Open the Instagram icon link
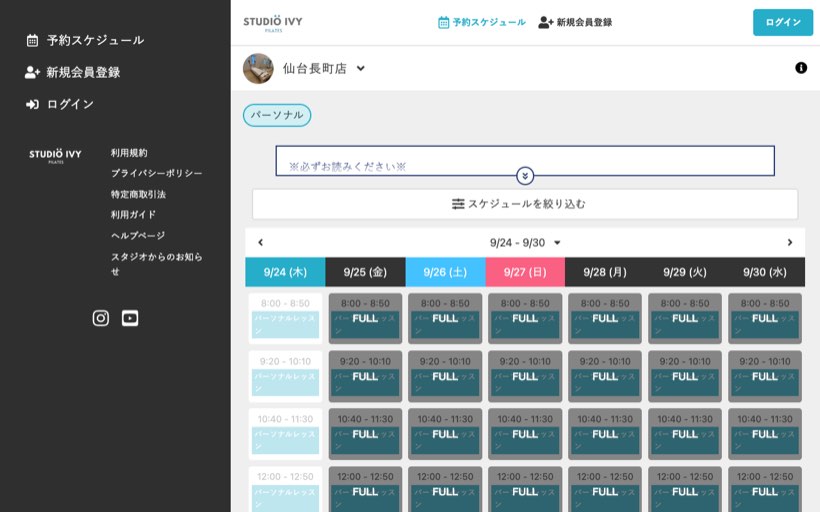 point(101,318)
